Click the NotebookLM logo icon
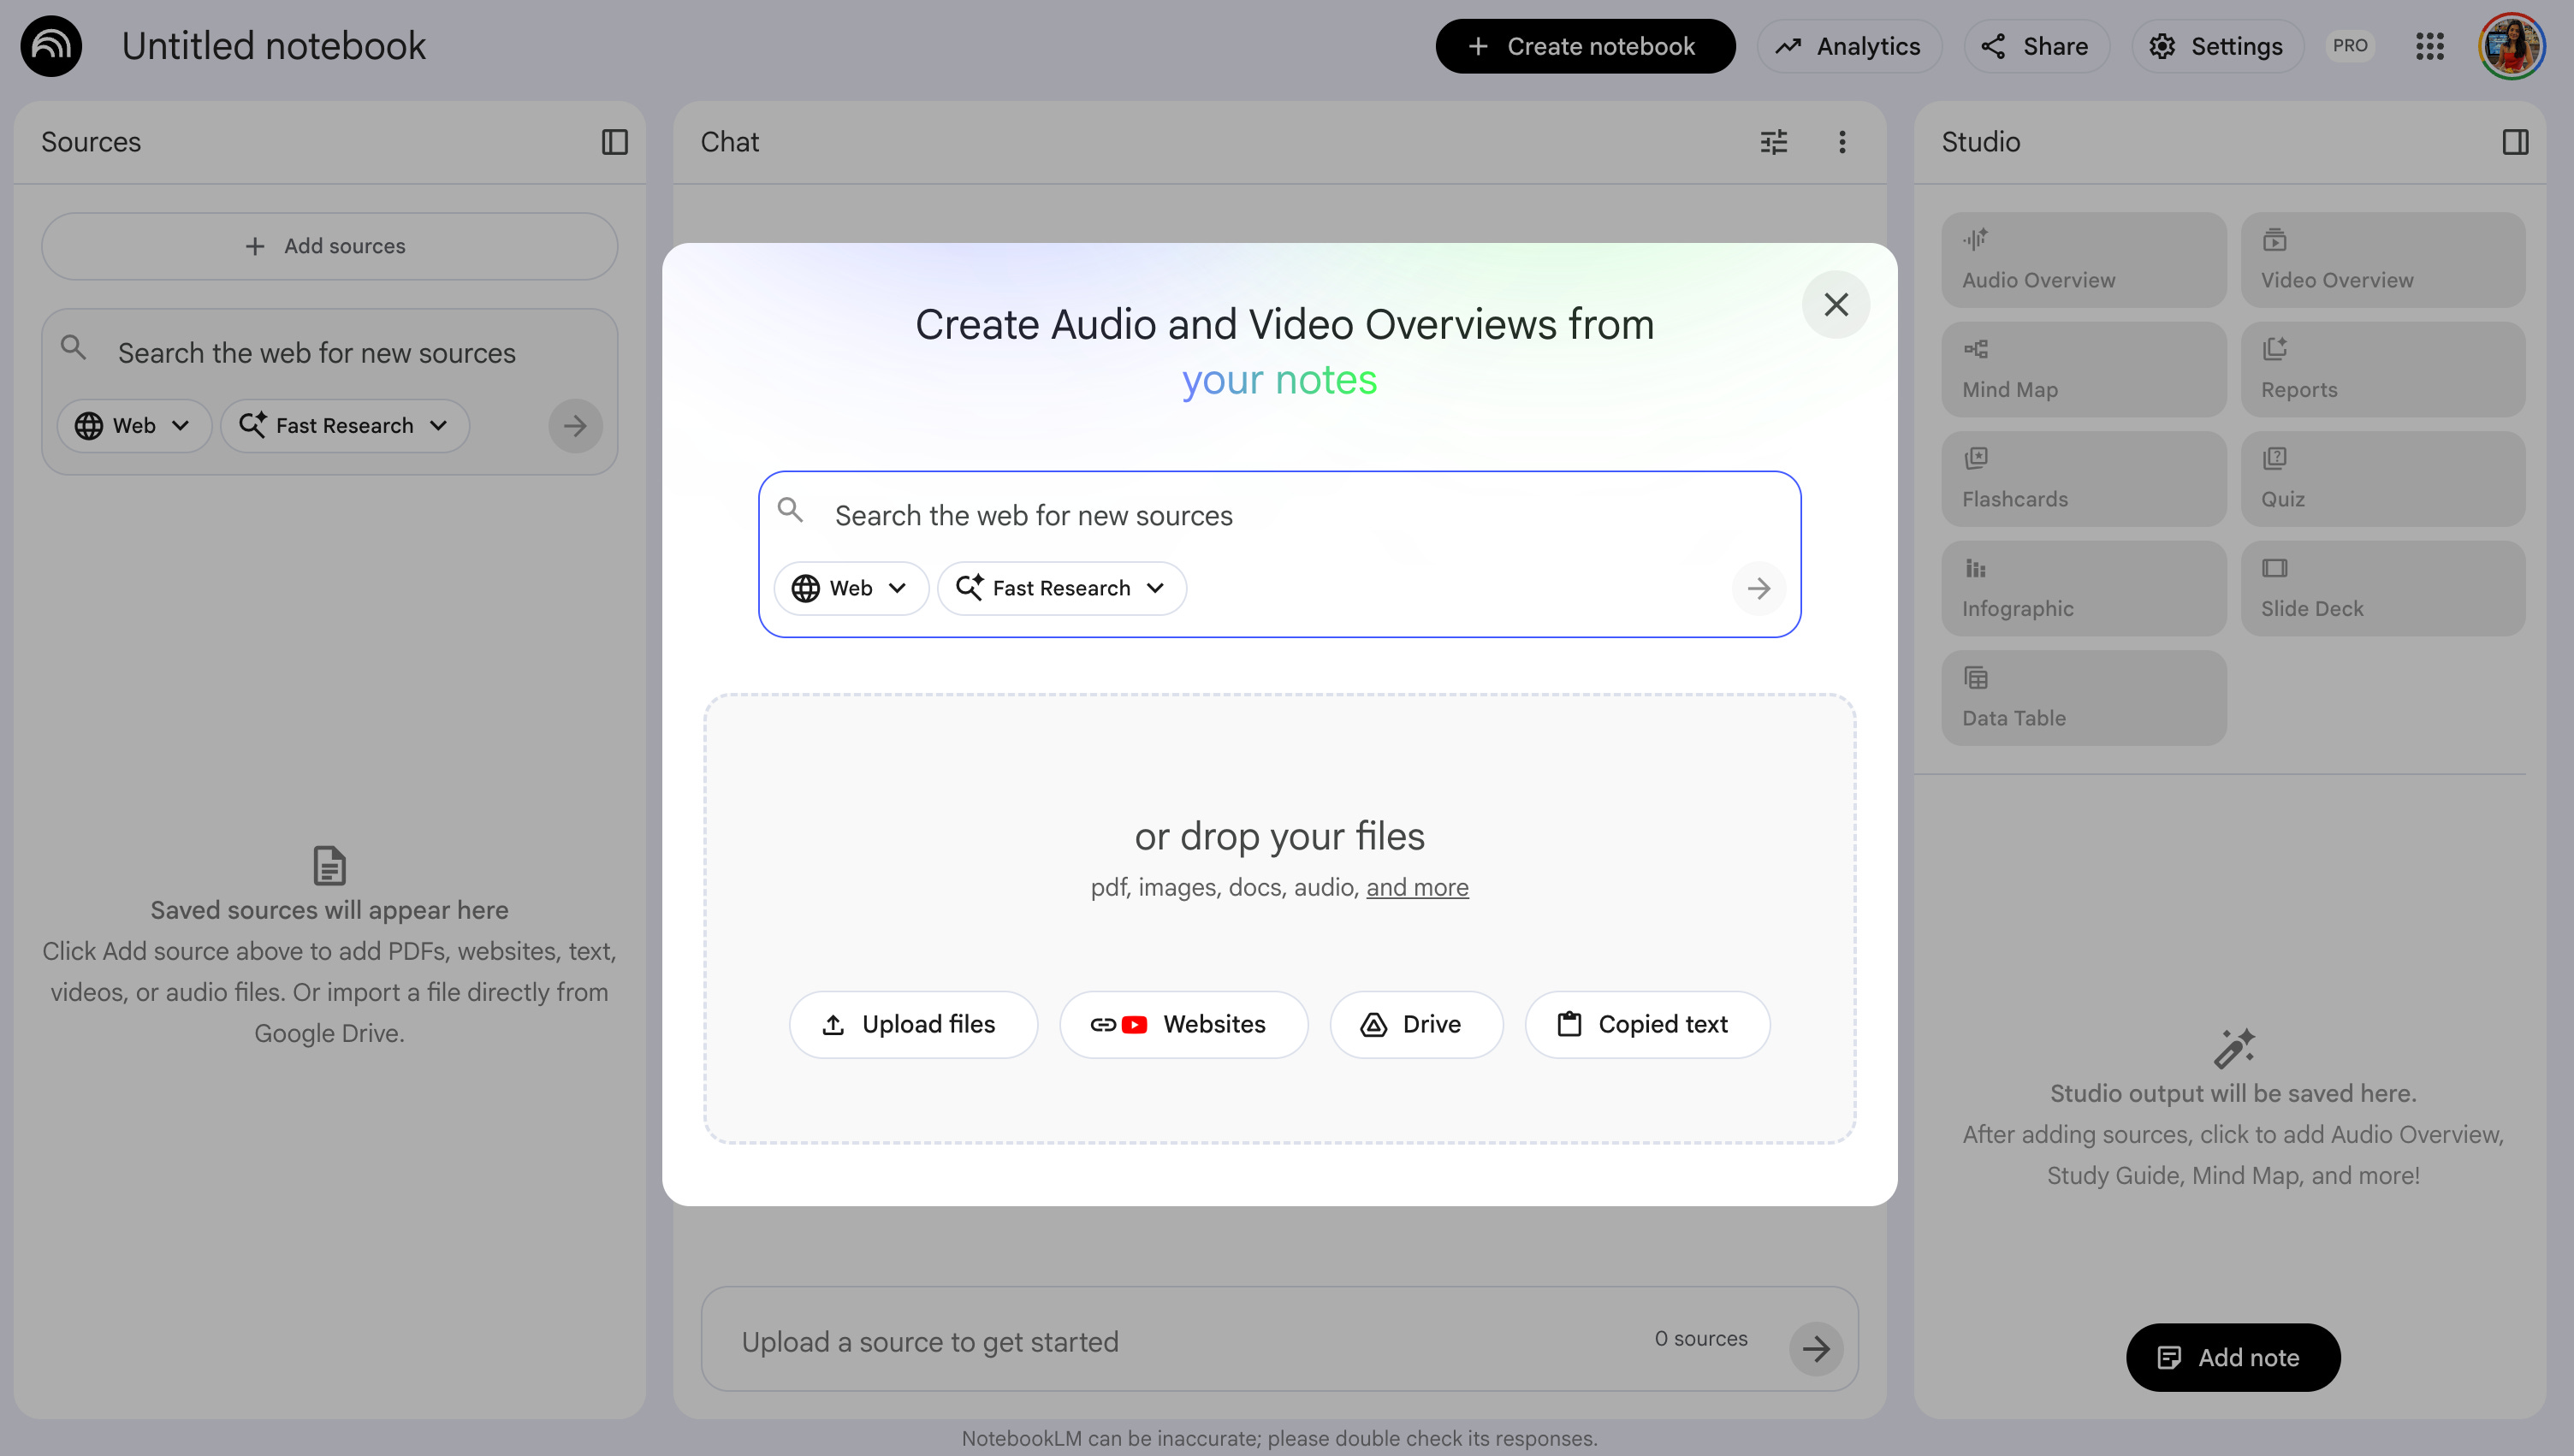 coord(51,46)
